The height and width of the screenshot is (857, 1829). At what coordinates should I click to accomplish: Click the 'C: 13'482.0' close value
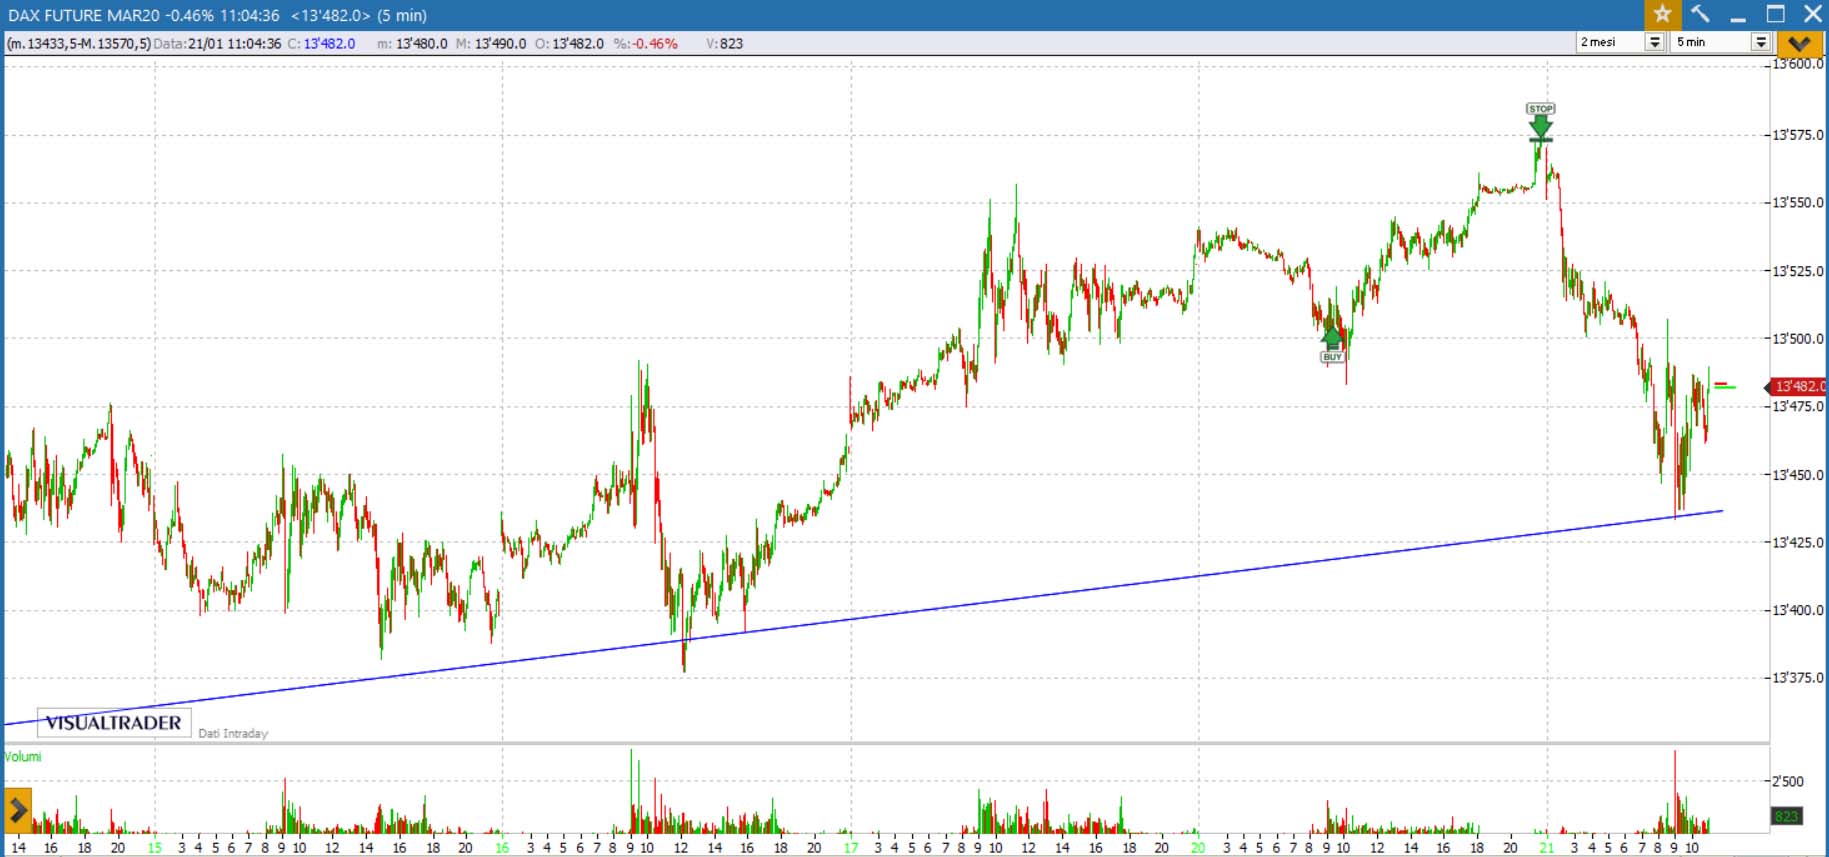pyautogui.click(x=321, y=44)
